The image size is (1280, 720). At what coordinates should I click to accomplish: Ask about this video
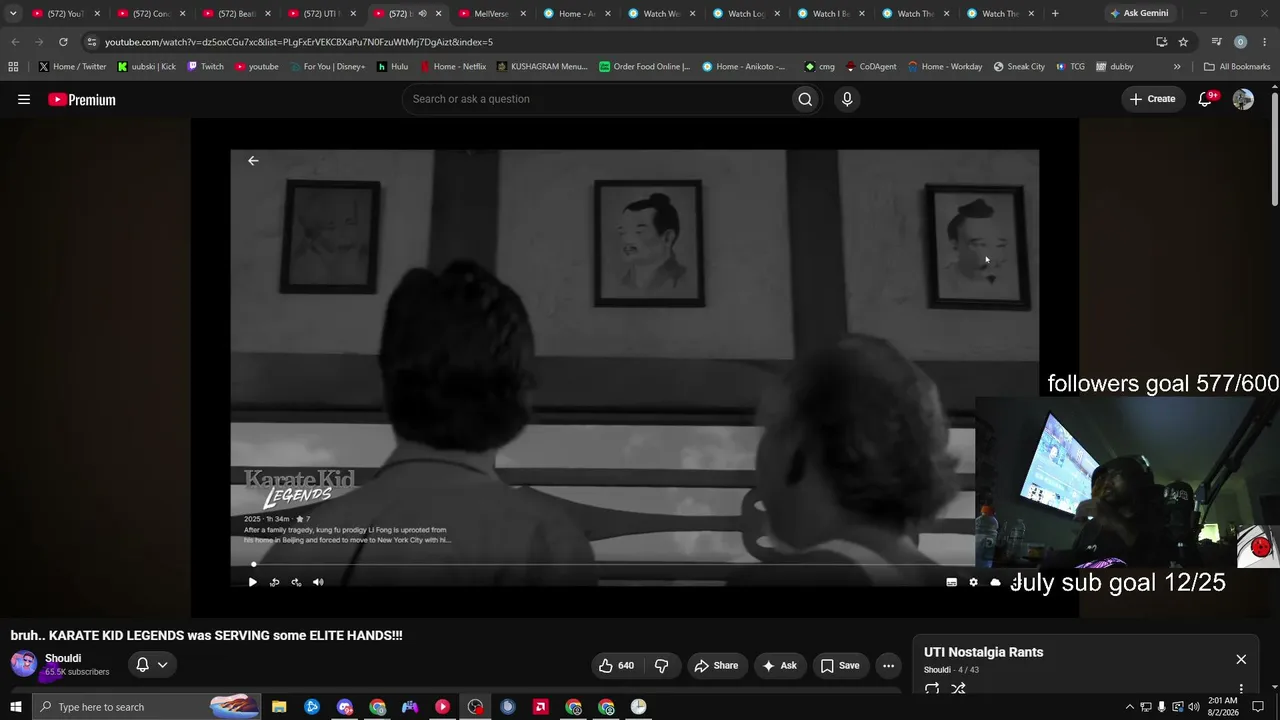[x=779, y=665]
